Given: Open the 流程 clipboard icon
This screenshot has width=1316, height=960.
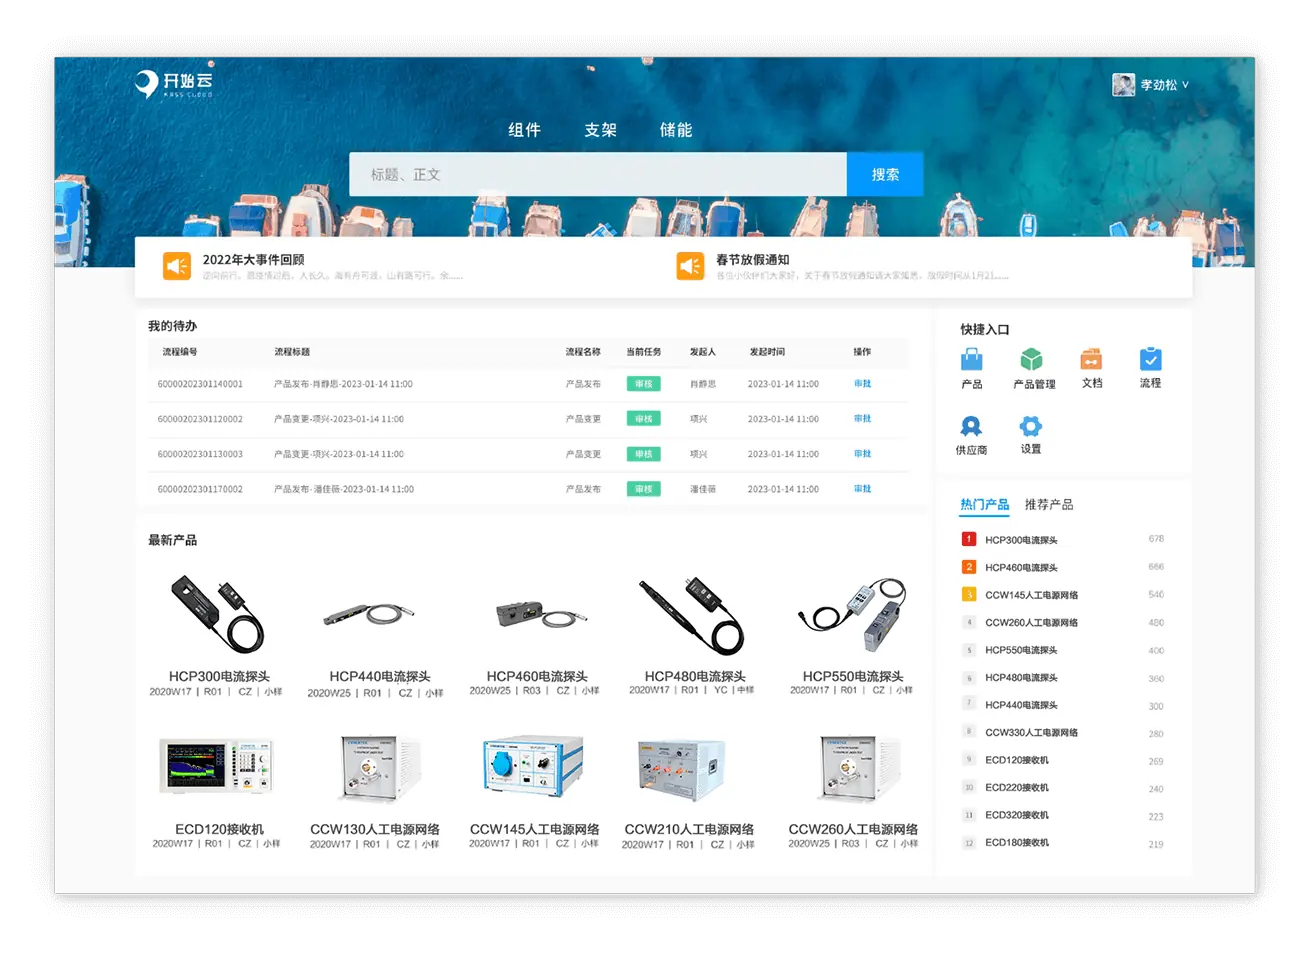Looking at the screenshot, I should click(x=1150, y=359).
